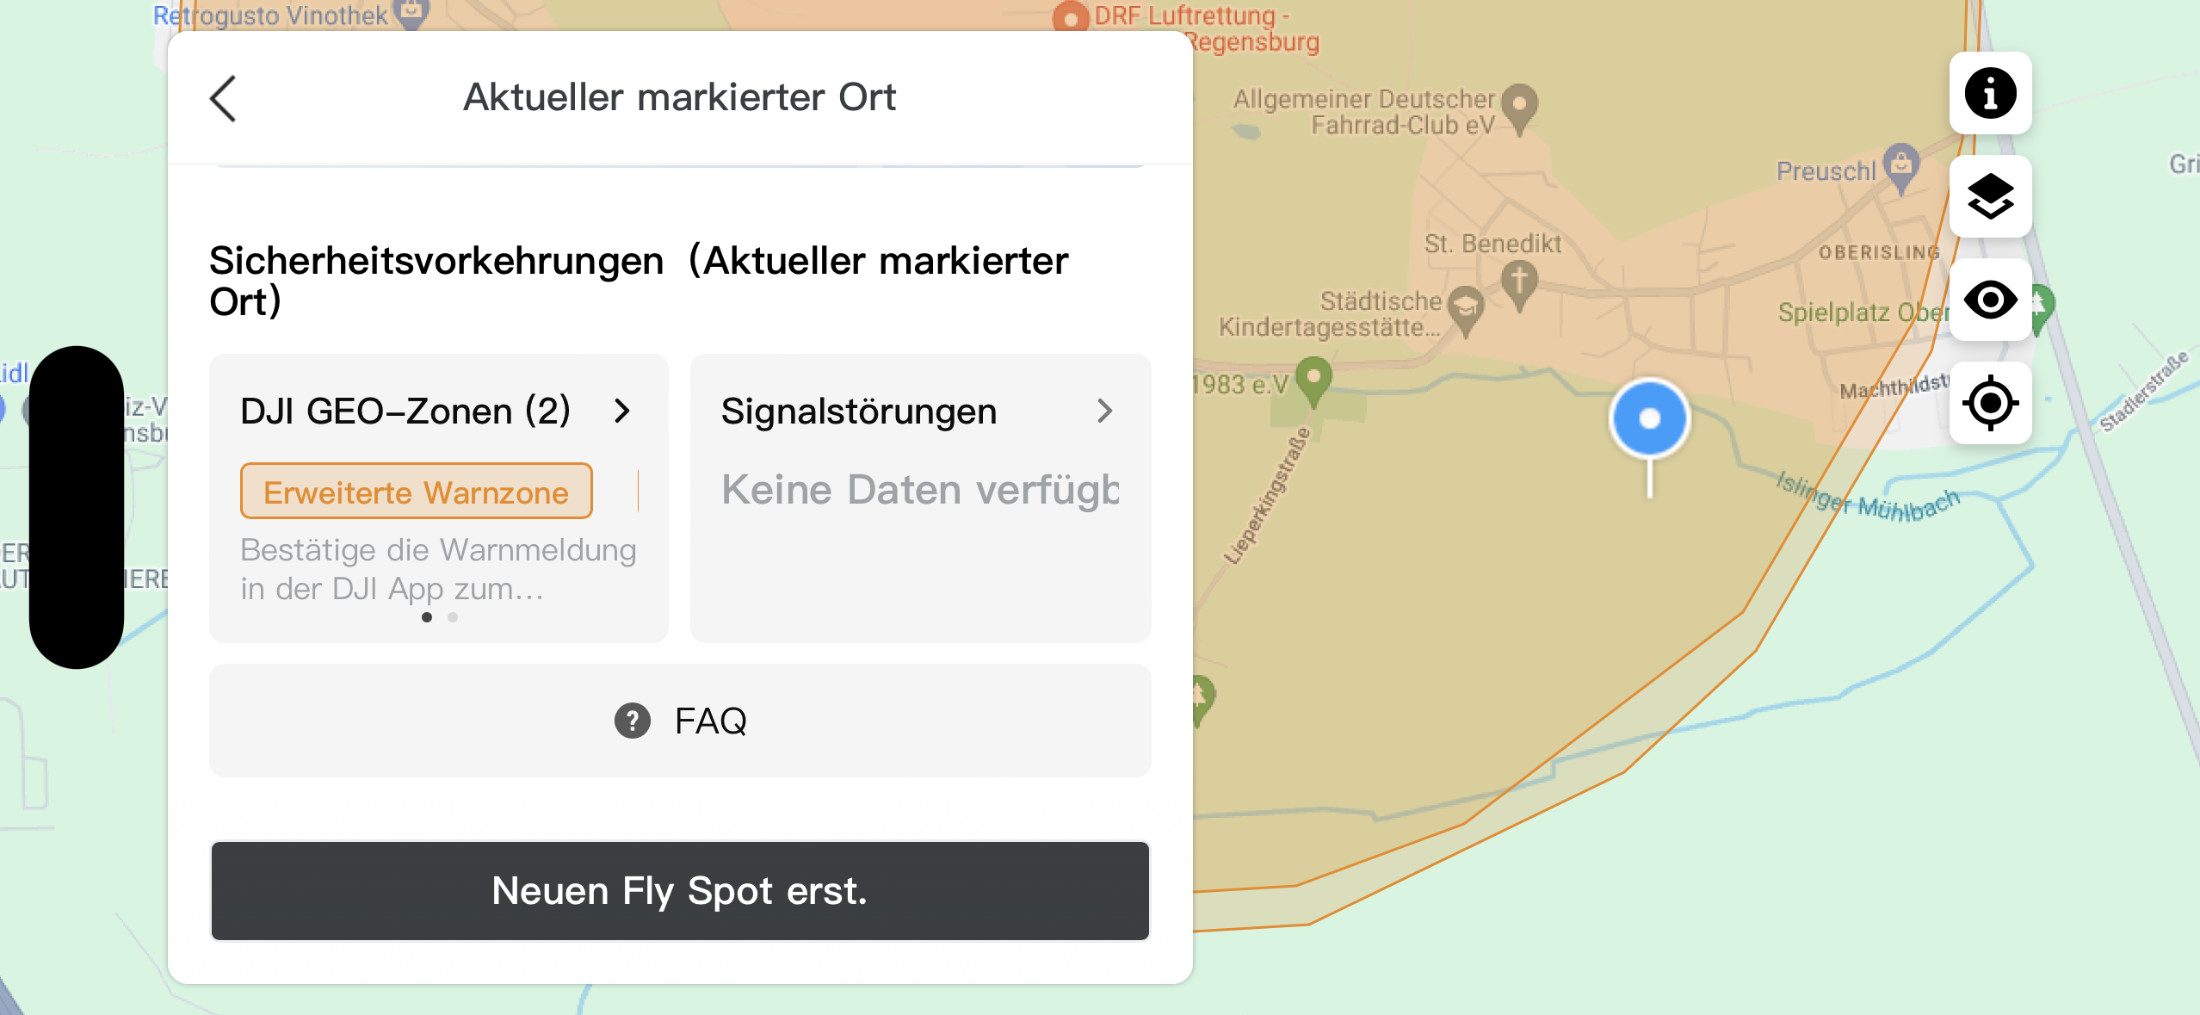Click the FAQ question mark icon
The width and height of the screenshot is (2200, 1015).
(x=632, y=720)
